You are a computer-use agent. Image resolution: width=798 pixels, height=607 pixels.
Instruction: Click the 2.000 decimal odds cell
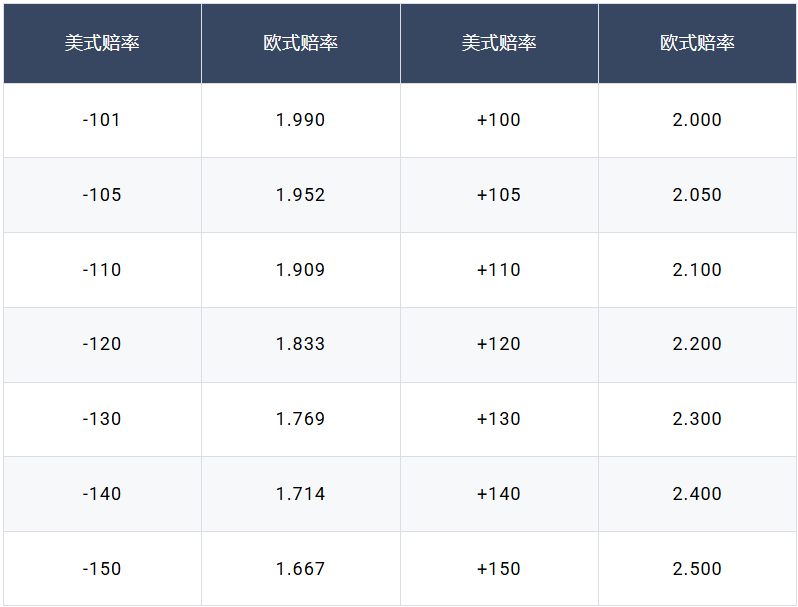697,120
